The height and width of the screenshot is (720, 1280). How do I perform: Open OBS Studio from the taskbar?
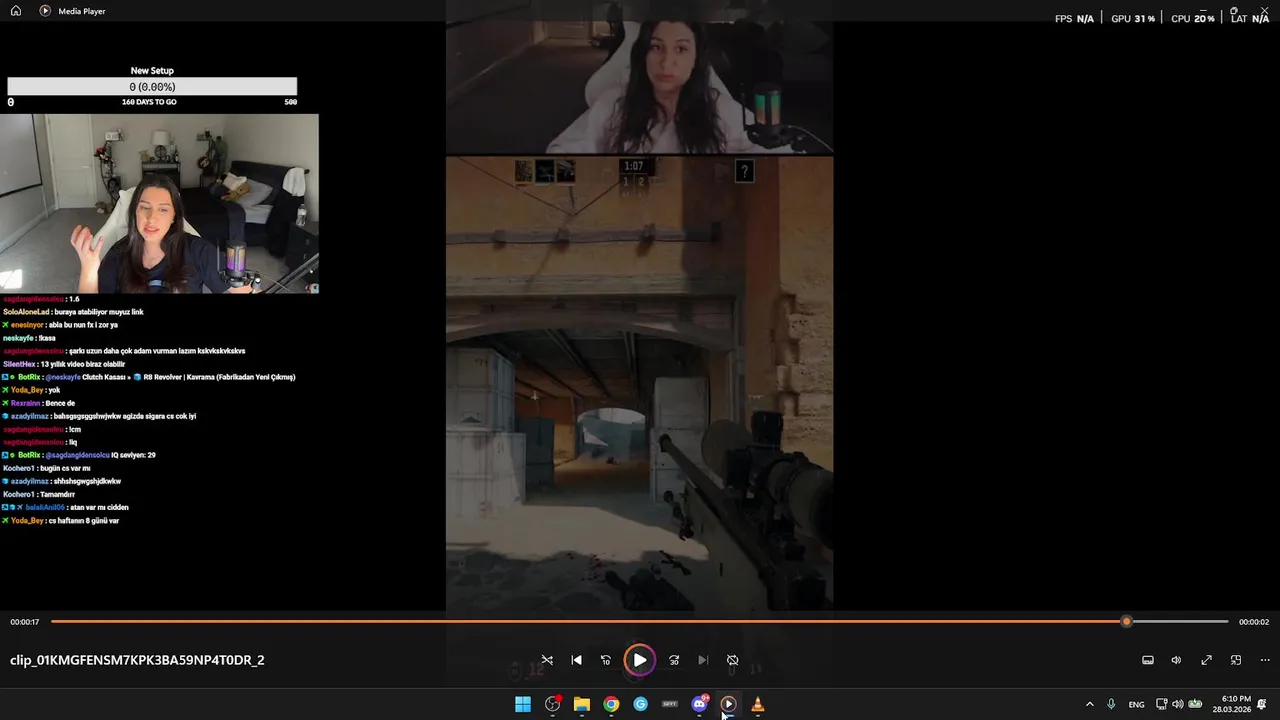pos(552,704)
